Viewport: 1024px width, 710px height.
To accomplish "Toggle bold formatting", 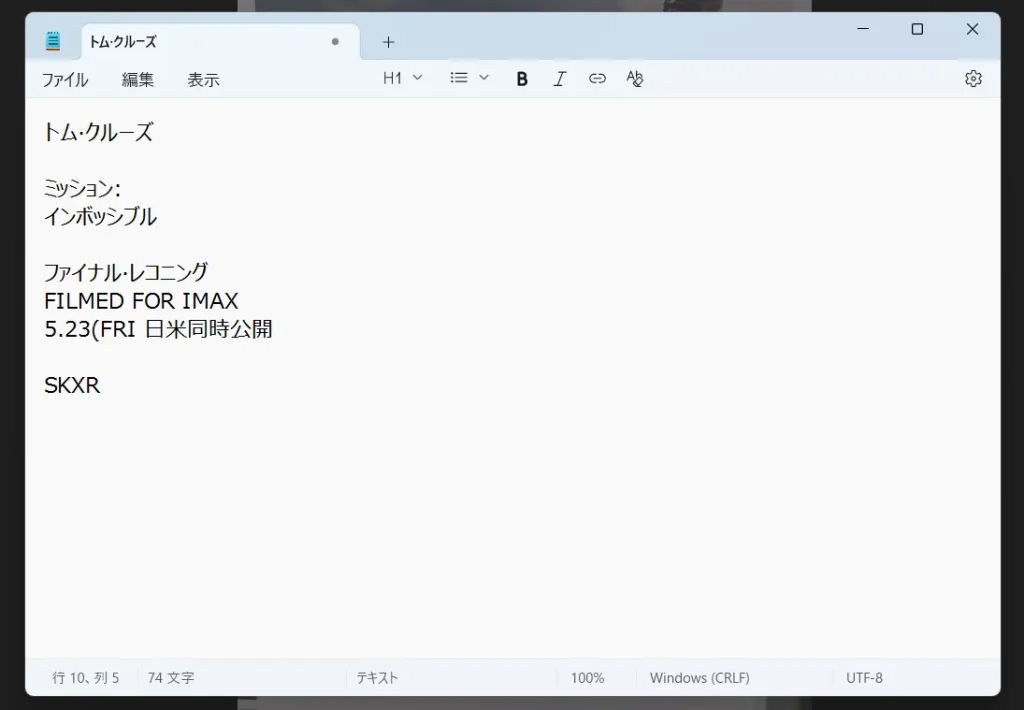I will pyautogui.click(x=522, y=79).
